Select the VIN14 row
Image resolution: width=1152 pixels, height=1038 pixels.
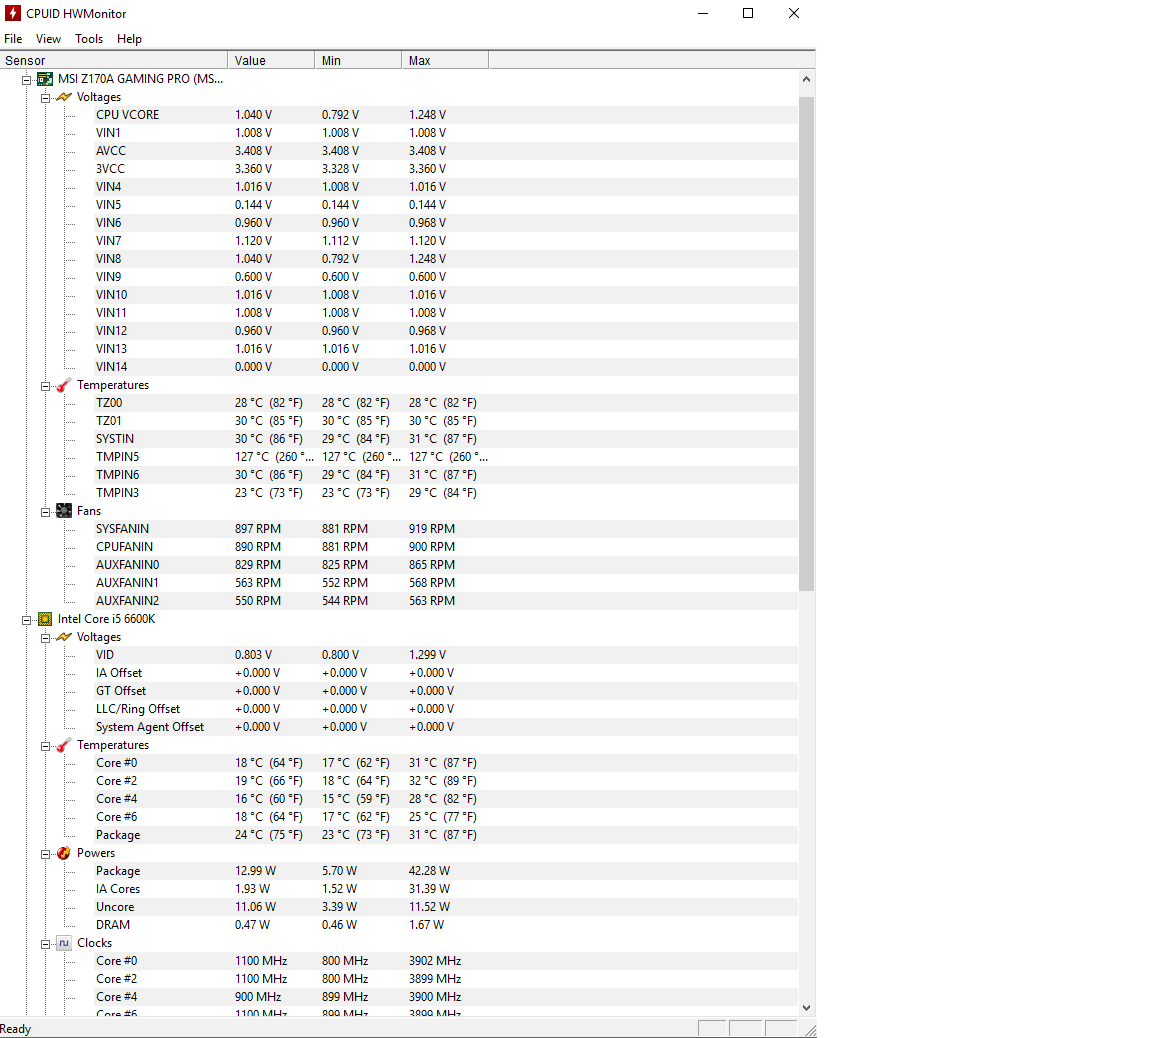click(x=446, y=367)
